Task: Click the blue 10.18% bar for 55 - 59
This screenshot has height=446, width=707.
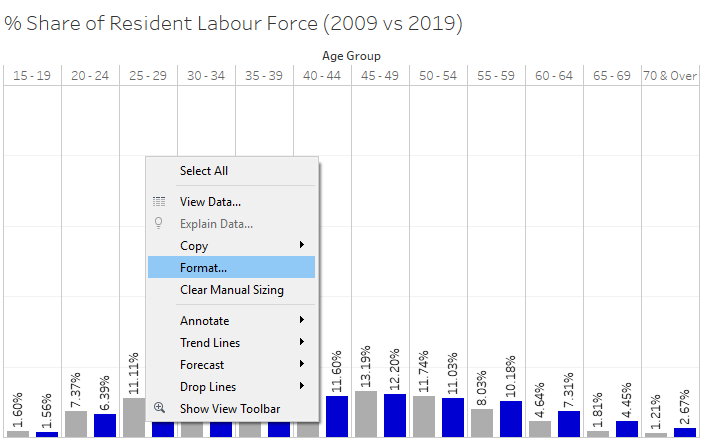Action: (x=511, y=418)
